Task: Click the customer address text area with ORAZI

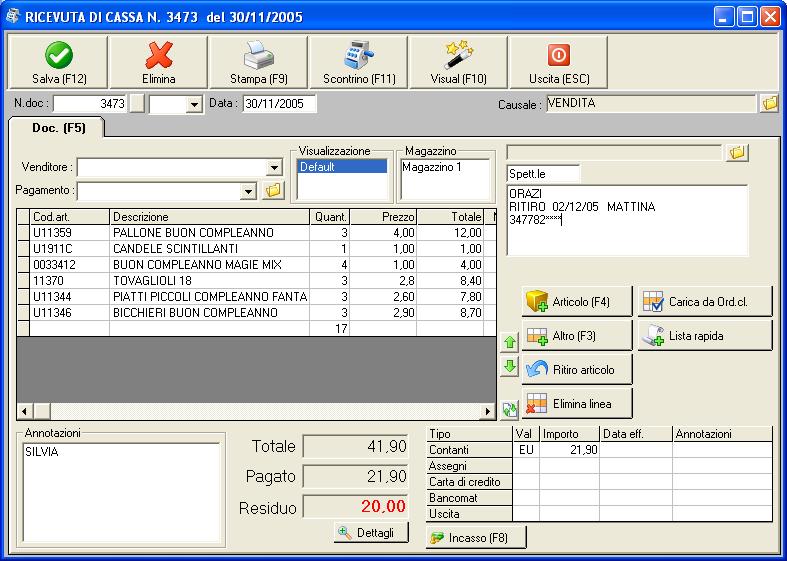Action: tap(627, 220)
